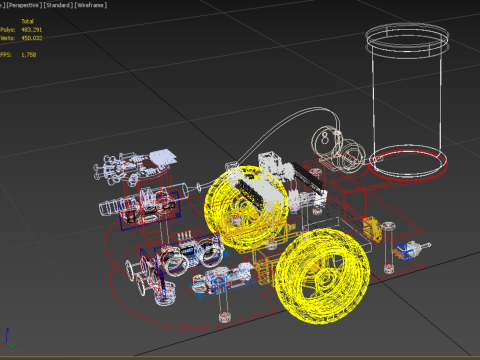Select the large yellow front wheel object
This screenshot has width=480, height=360.
click(x=322, y=275)
